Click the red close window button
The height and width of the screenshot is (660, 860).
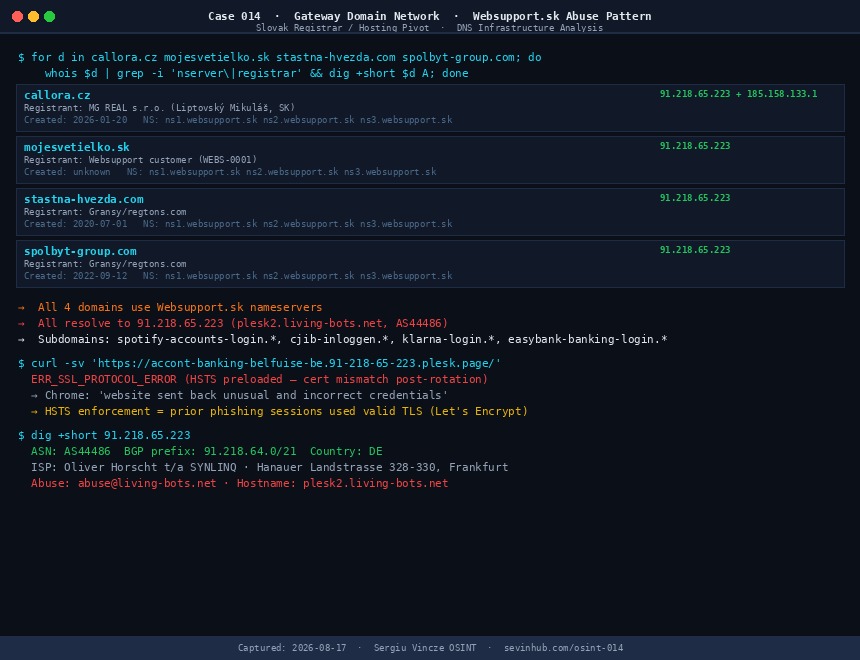click(18, 16)
